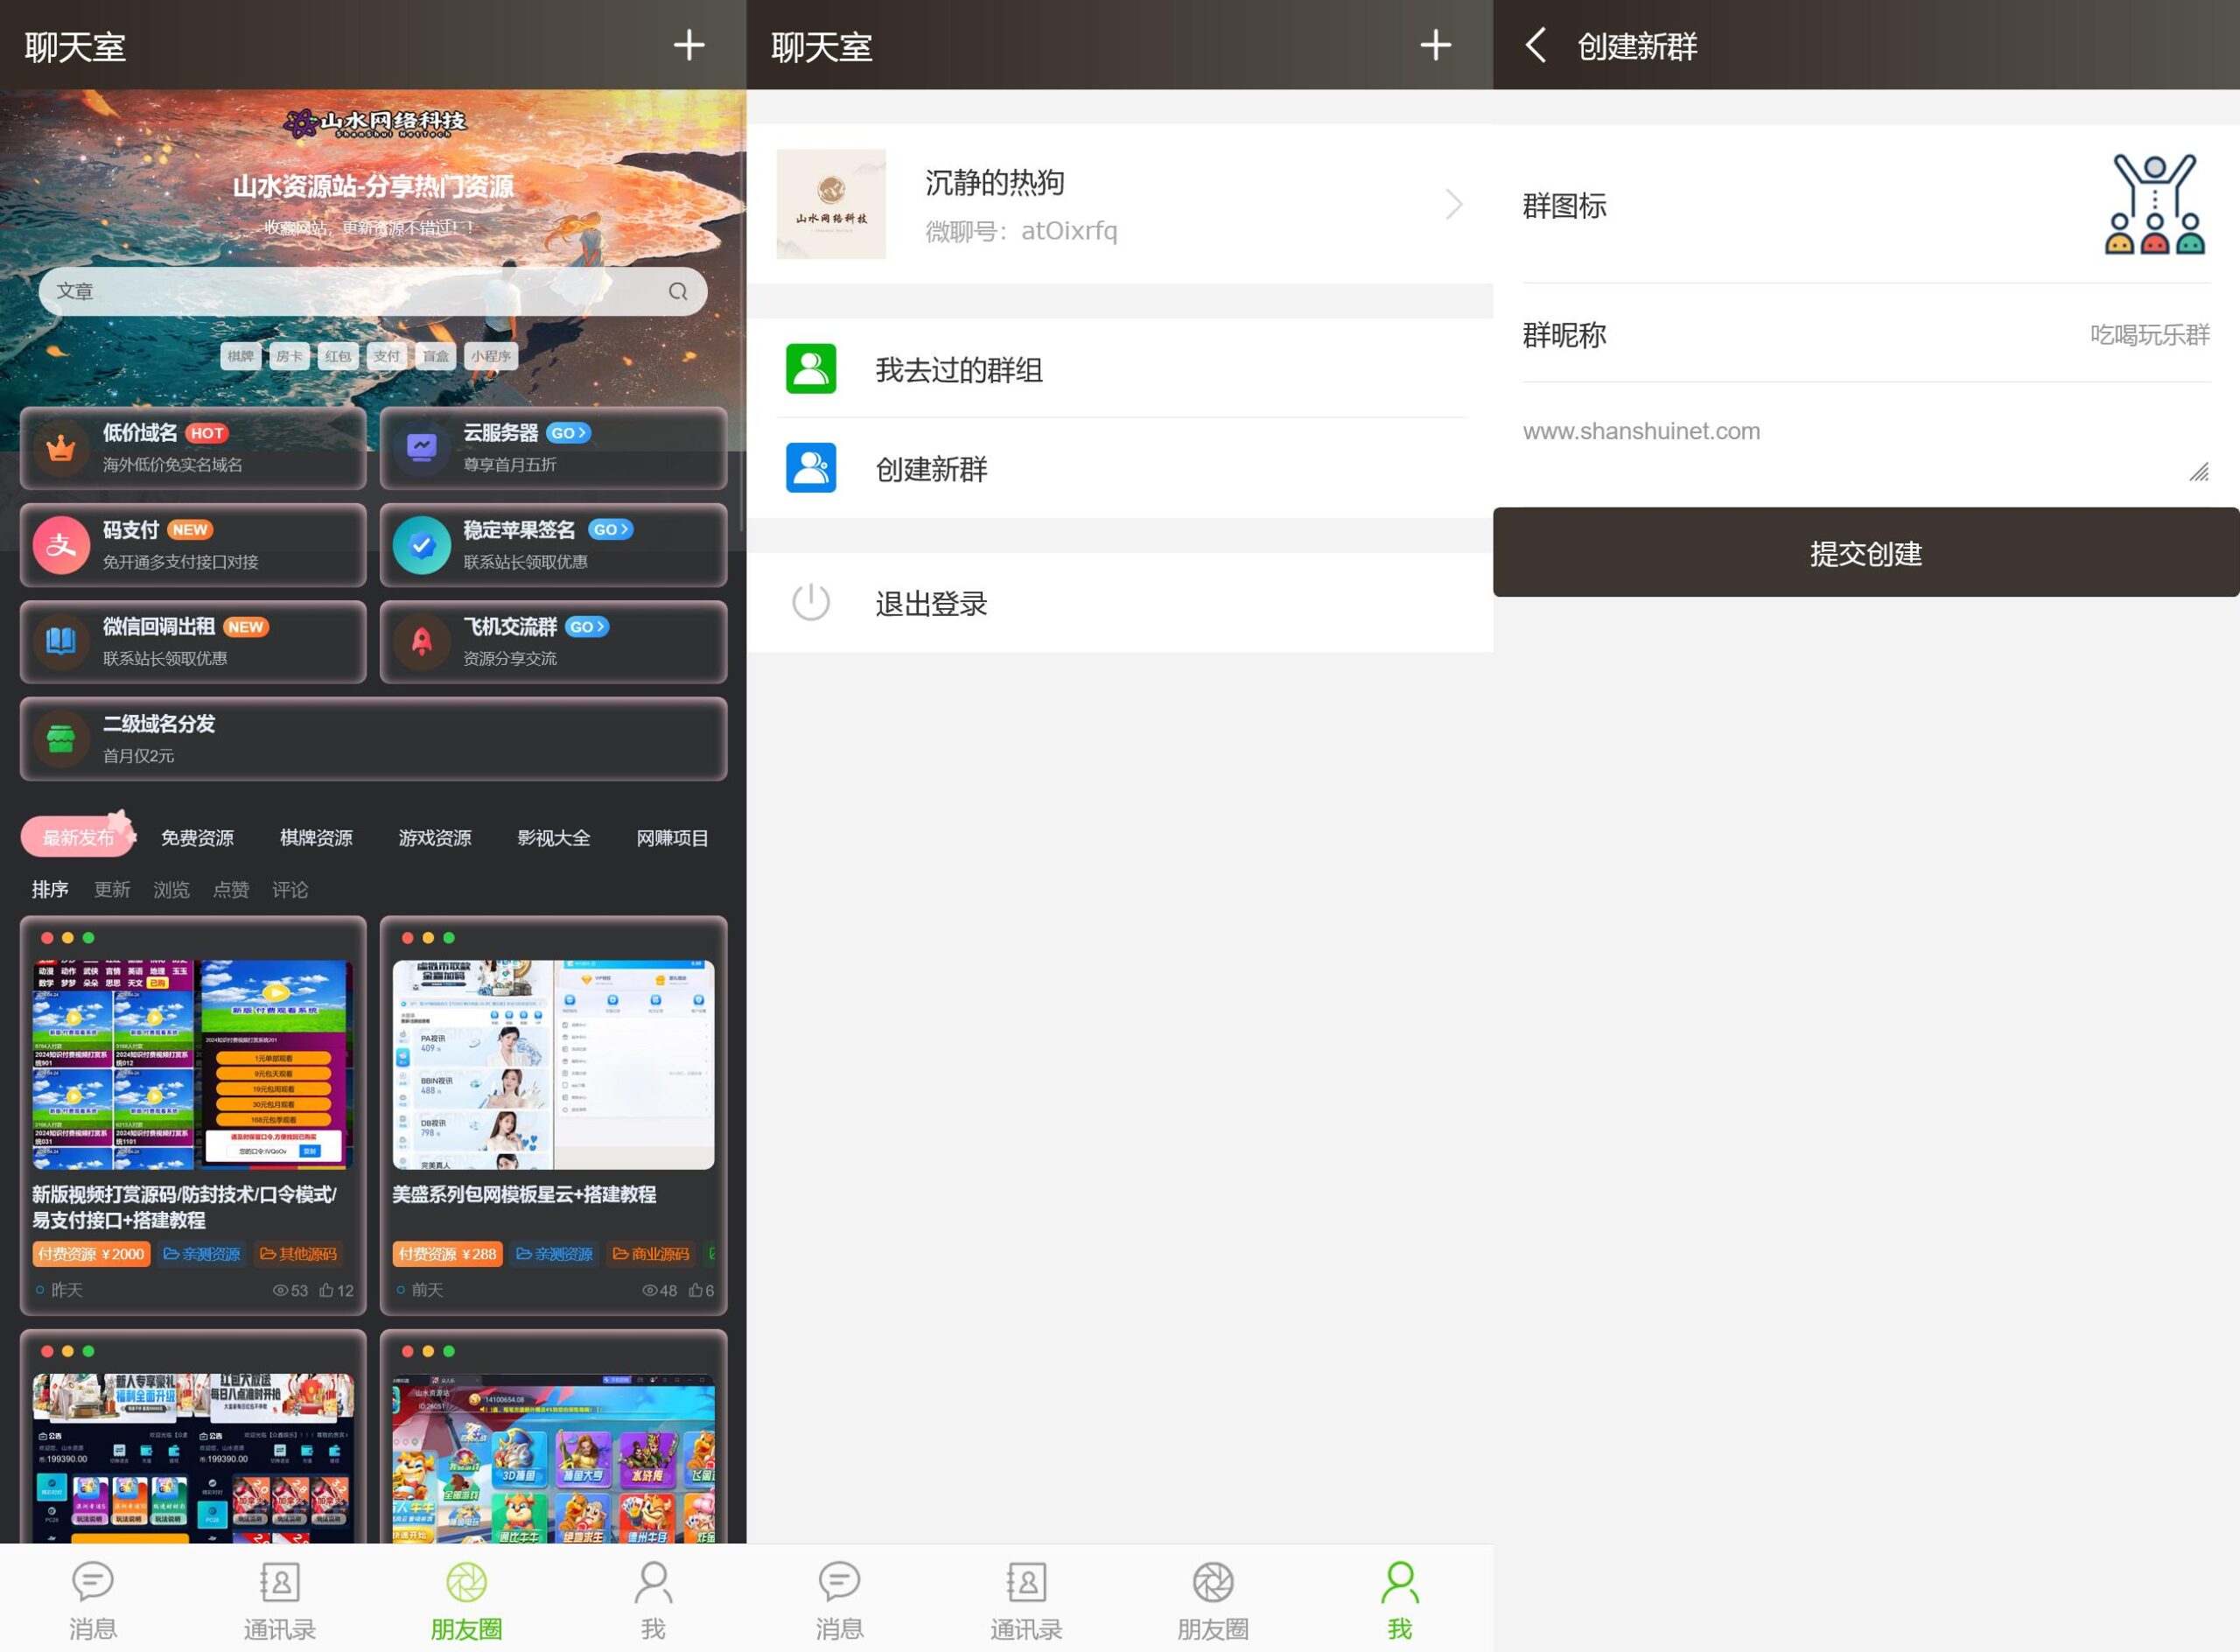Toggle the 红包 filter chip
The image size is (2240, 1652).
click(338, 356)
